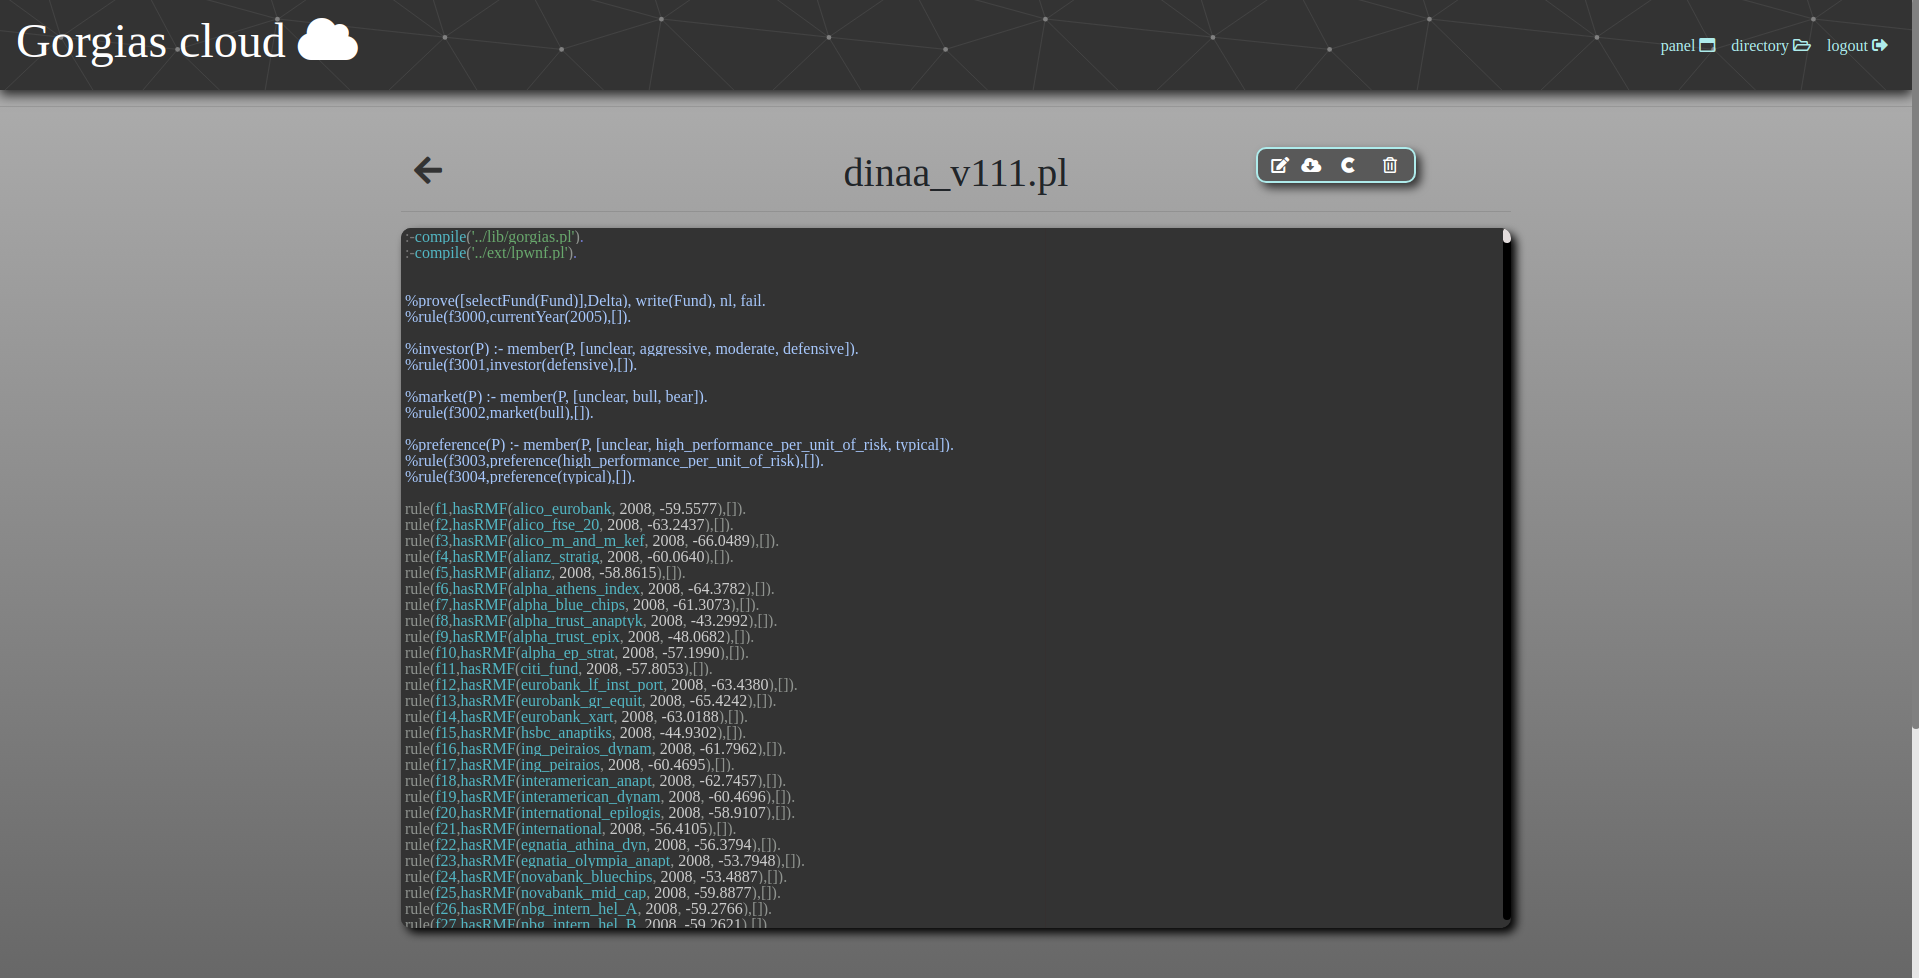Click the dinaa_v111.pl file title
The image size is (1919, 978).
(955, 173)
